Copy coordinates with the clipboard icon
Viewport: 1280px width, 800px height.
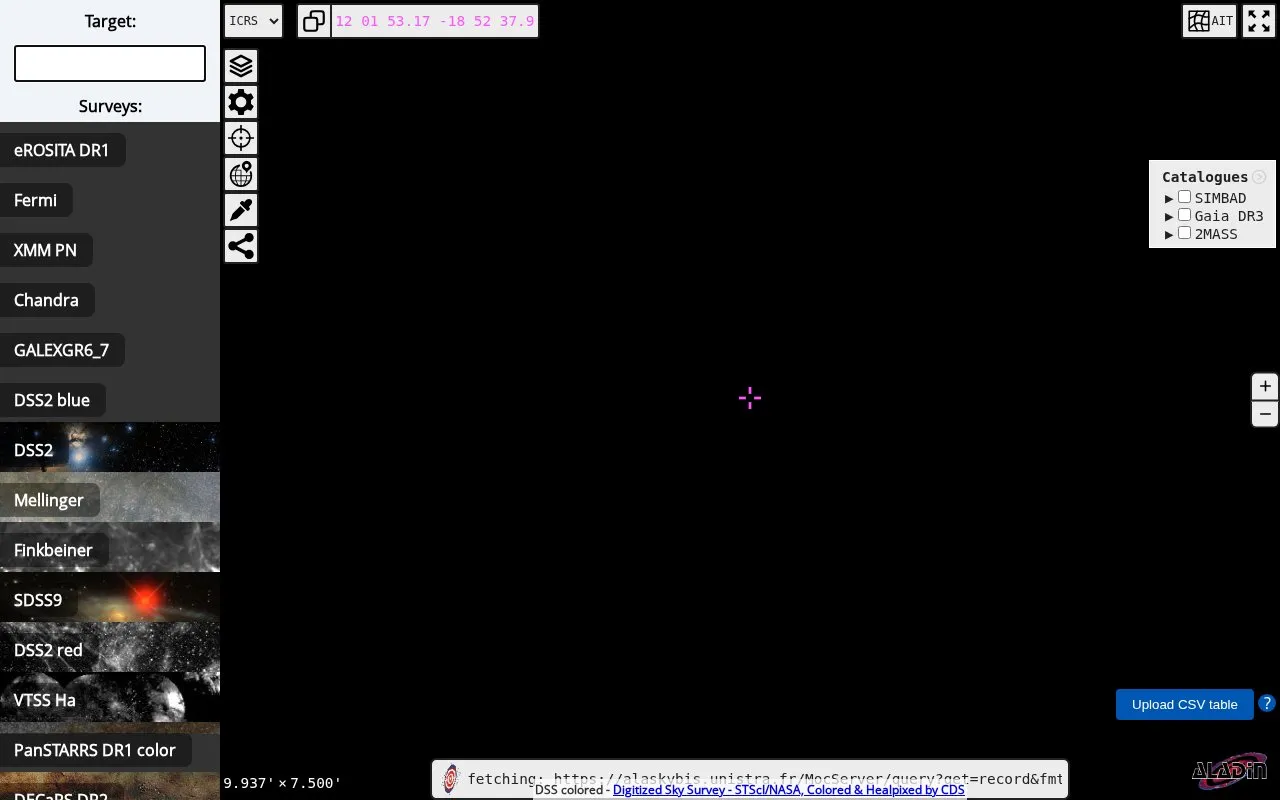coord(314,21)
